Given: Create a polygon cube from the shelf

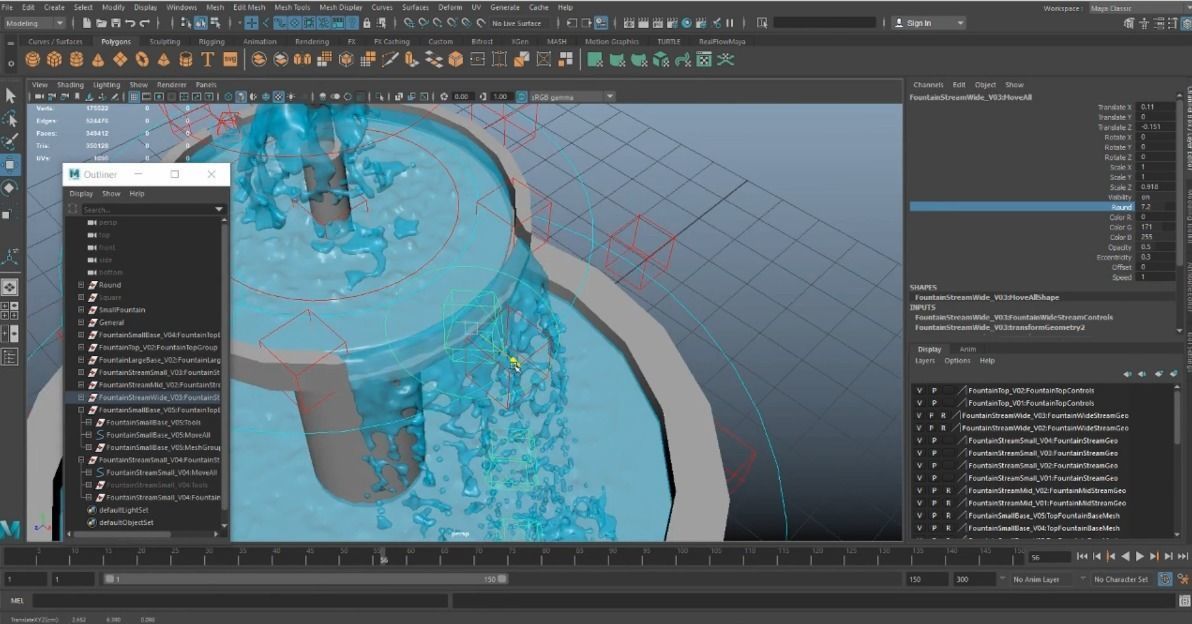Looking at the screenshot, I should tap(54, 59).
